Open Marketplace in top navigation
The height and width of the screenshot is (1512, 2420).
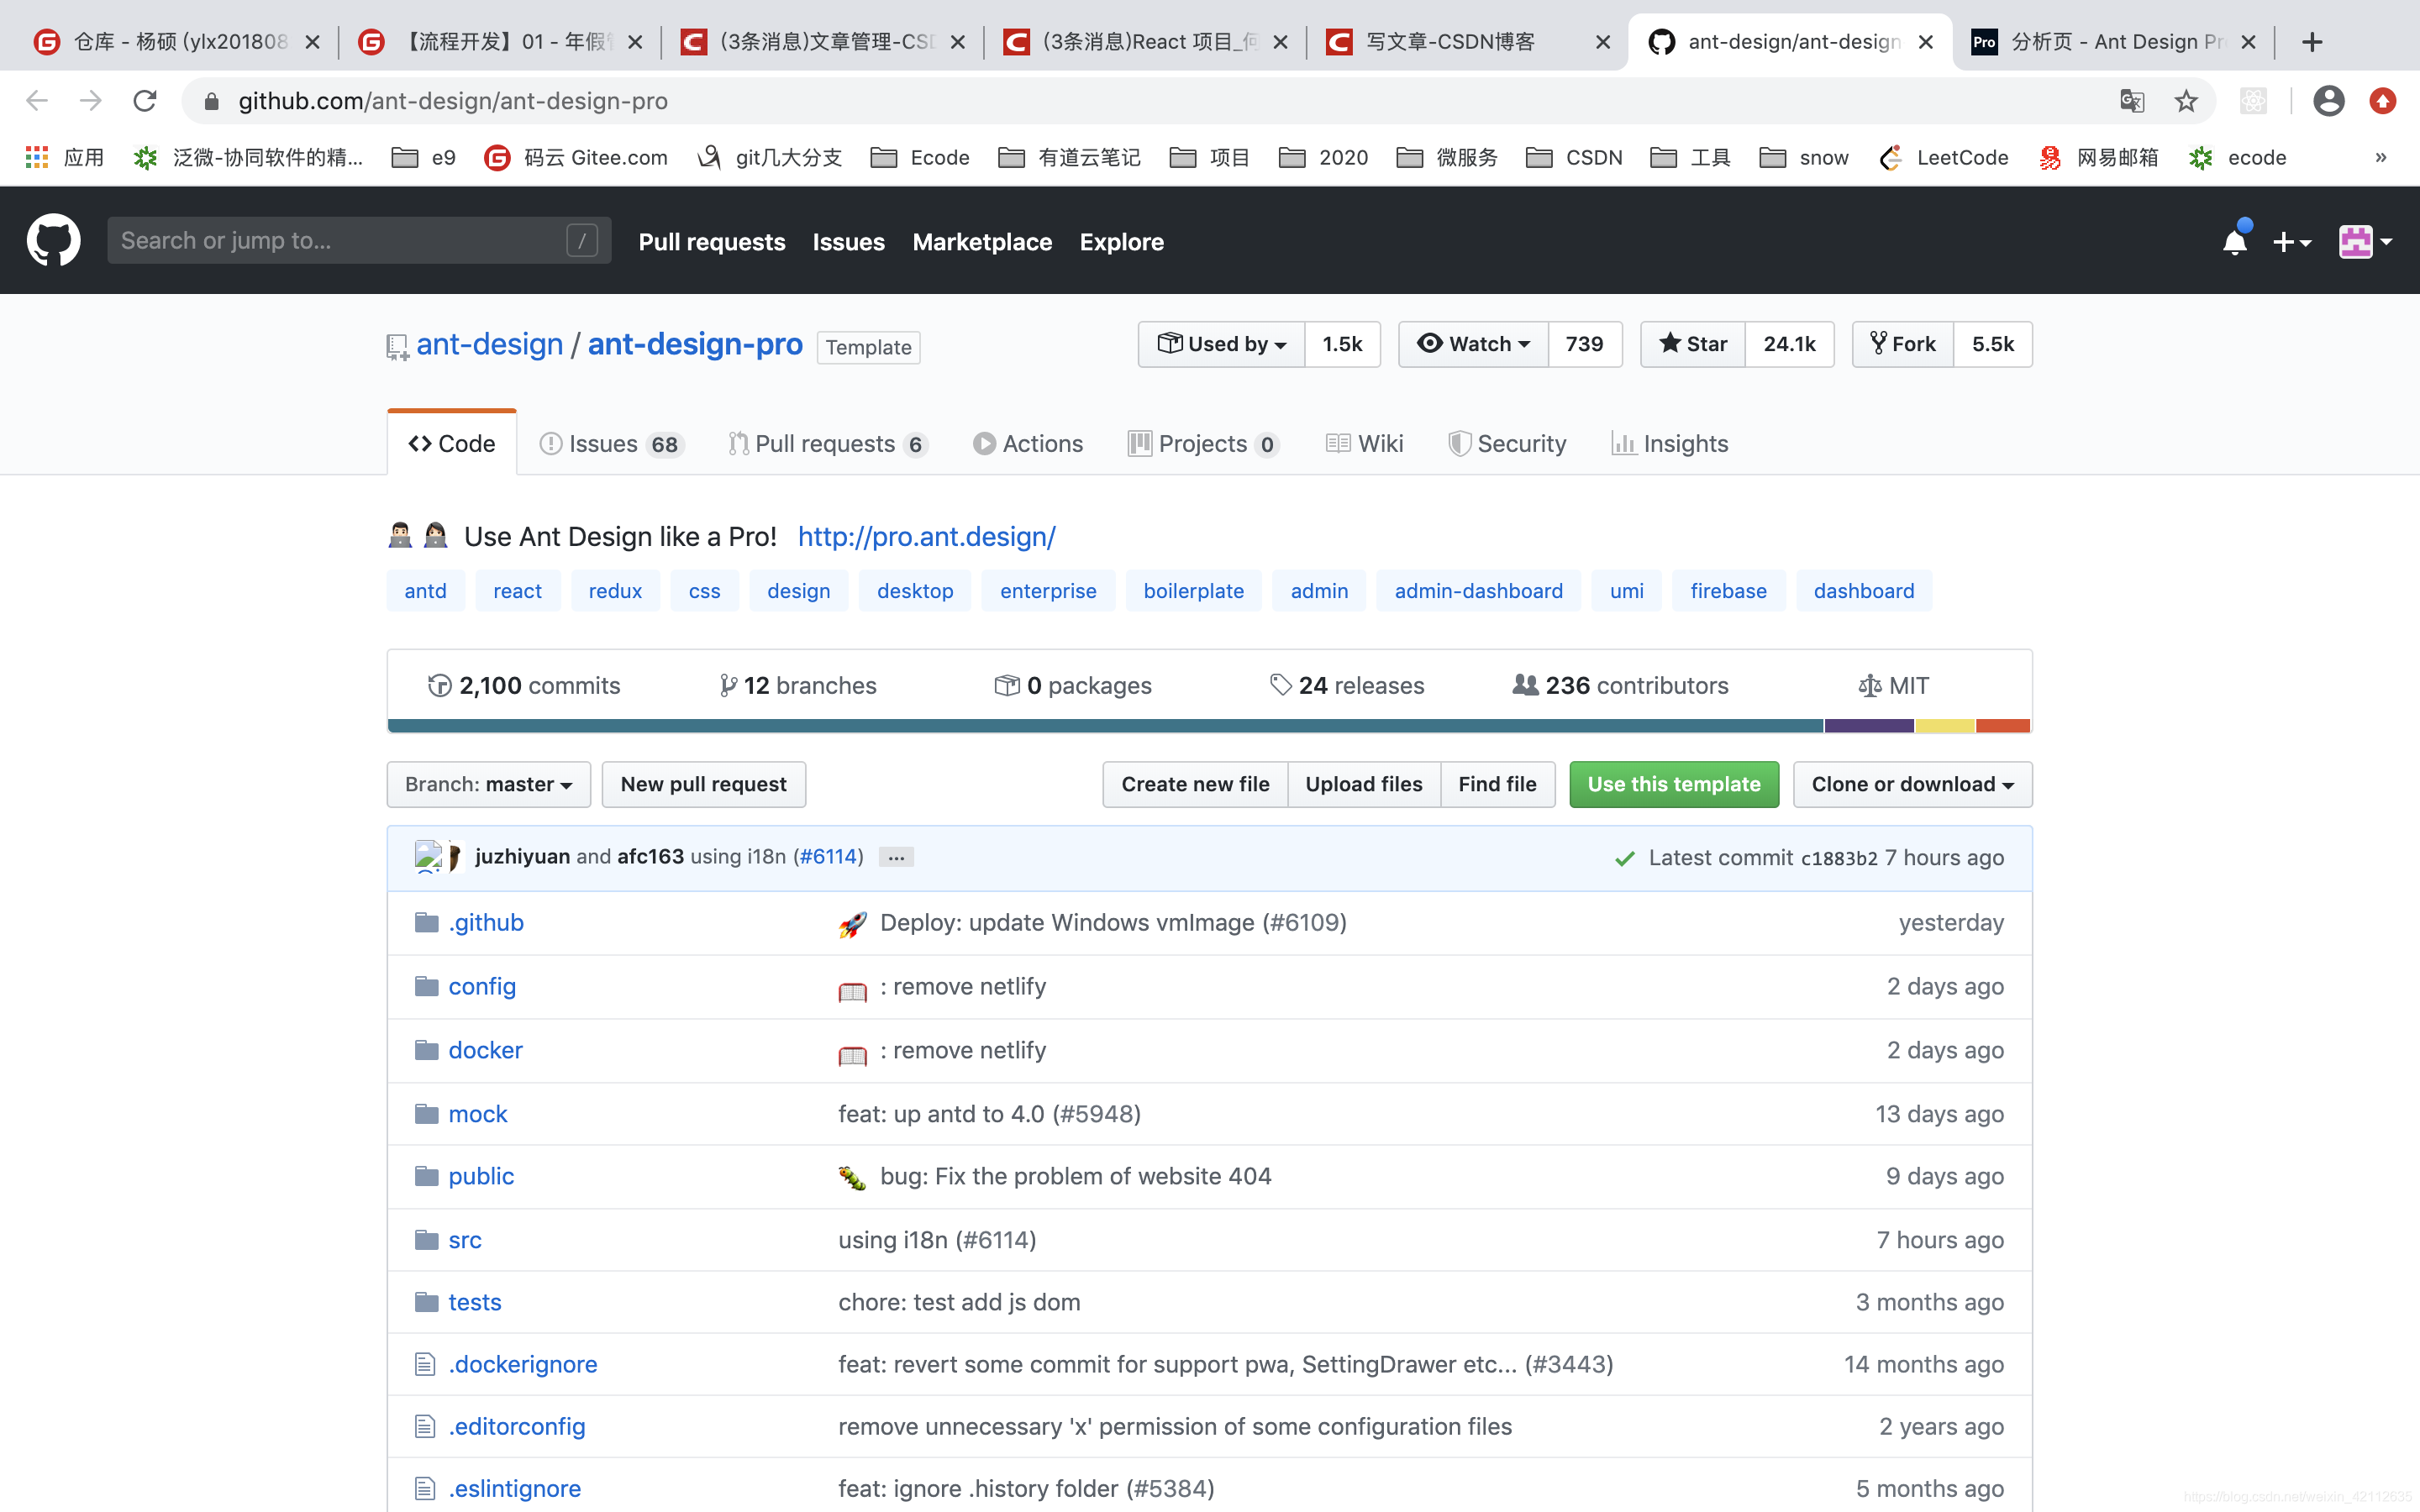pos(982,242)
